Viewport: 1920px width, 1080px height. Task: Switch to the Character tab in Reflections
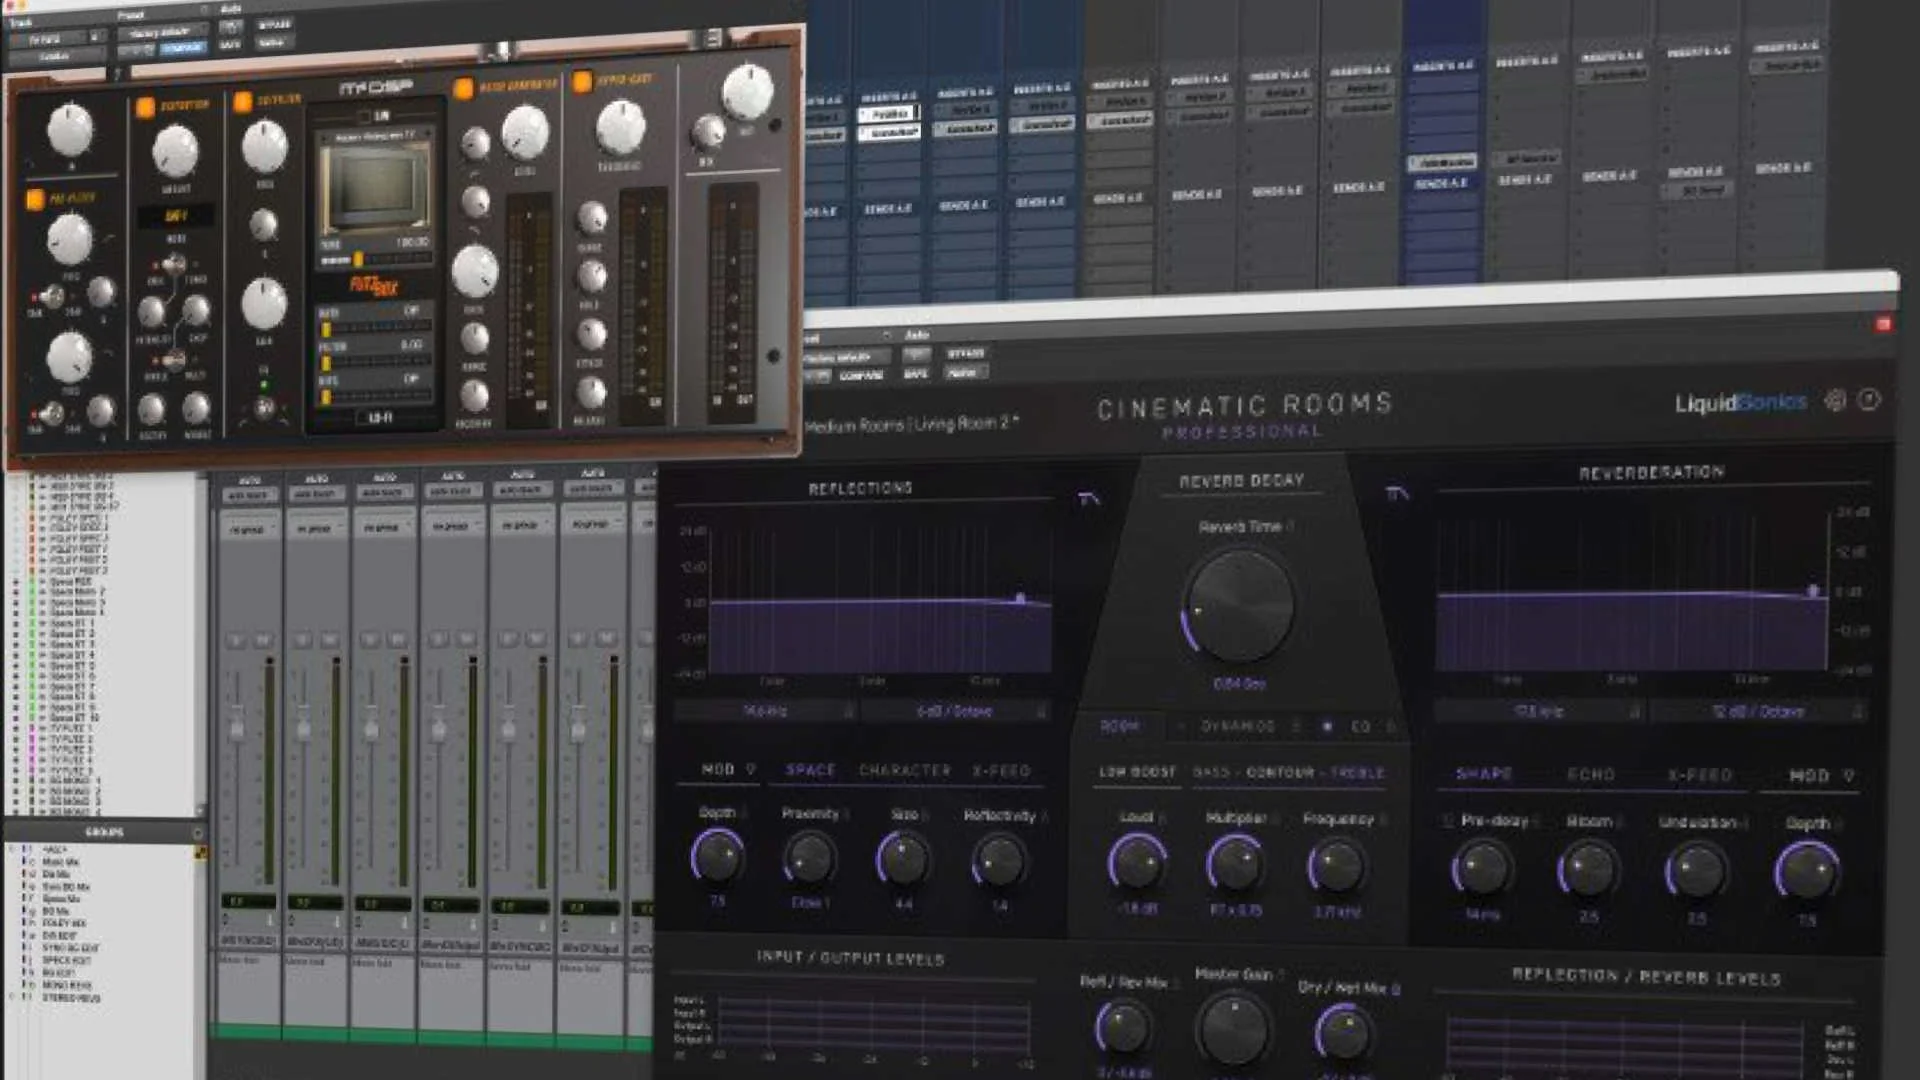904,770
